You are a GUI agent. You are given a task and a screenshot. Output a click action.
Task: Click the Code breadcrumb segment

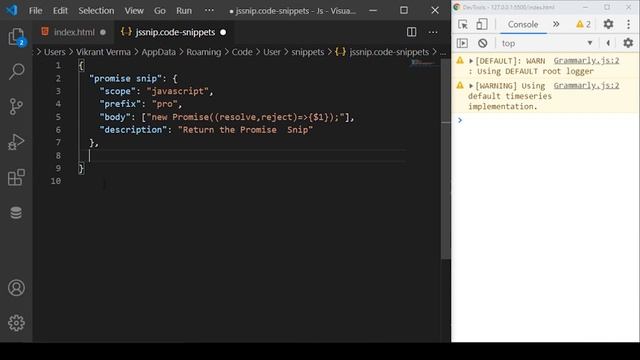(x=242, y=52)
